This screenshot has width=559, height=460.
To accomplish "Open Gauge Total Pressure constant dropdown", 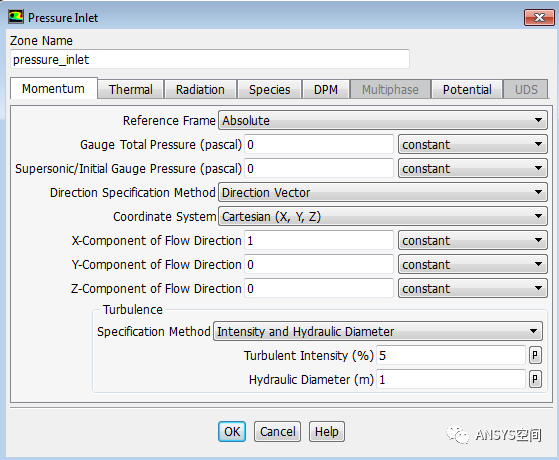I will click(x=472, y=144).
